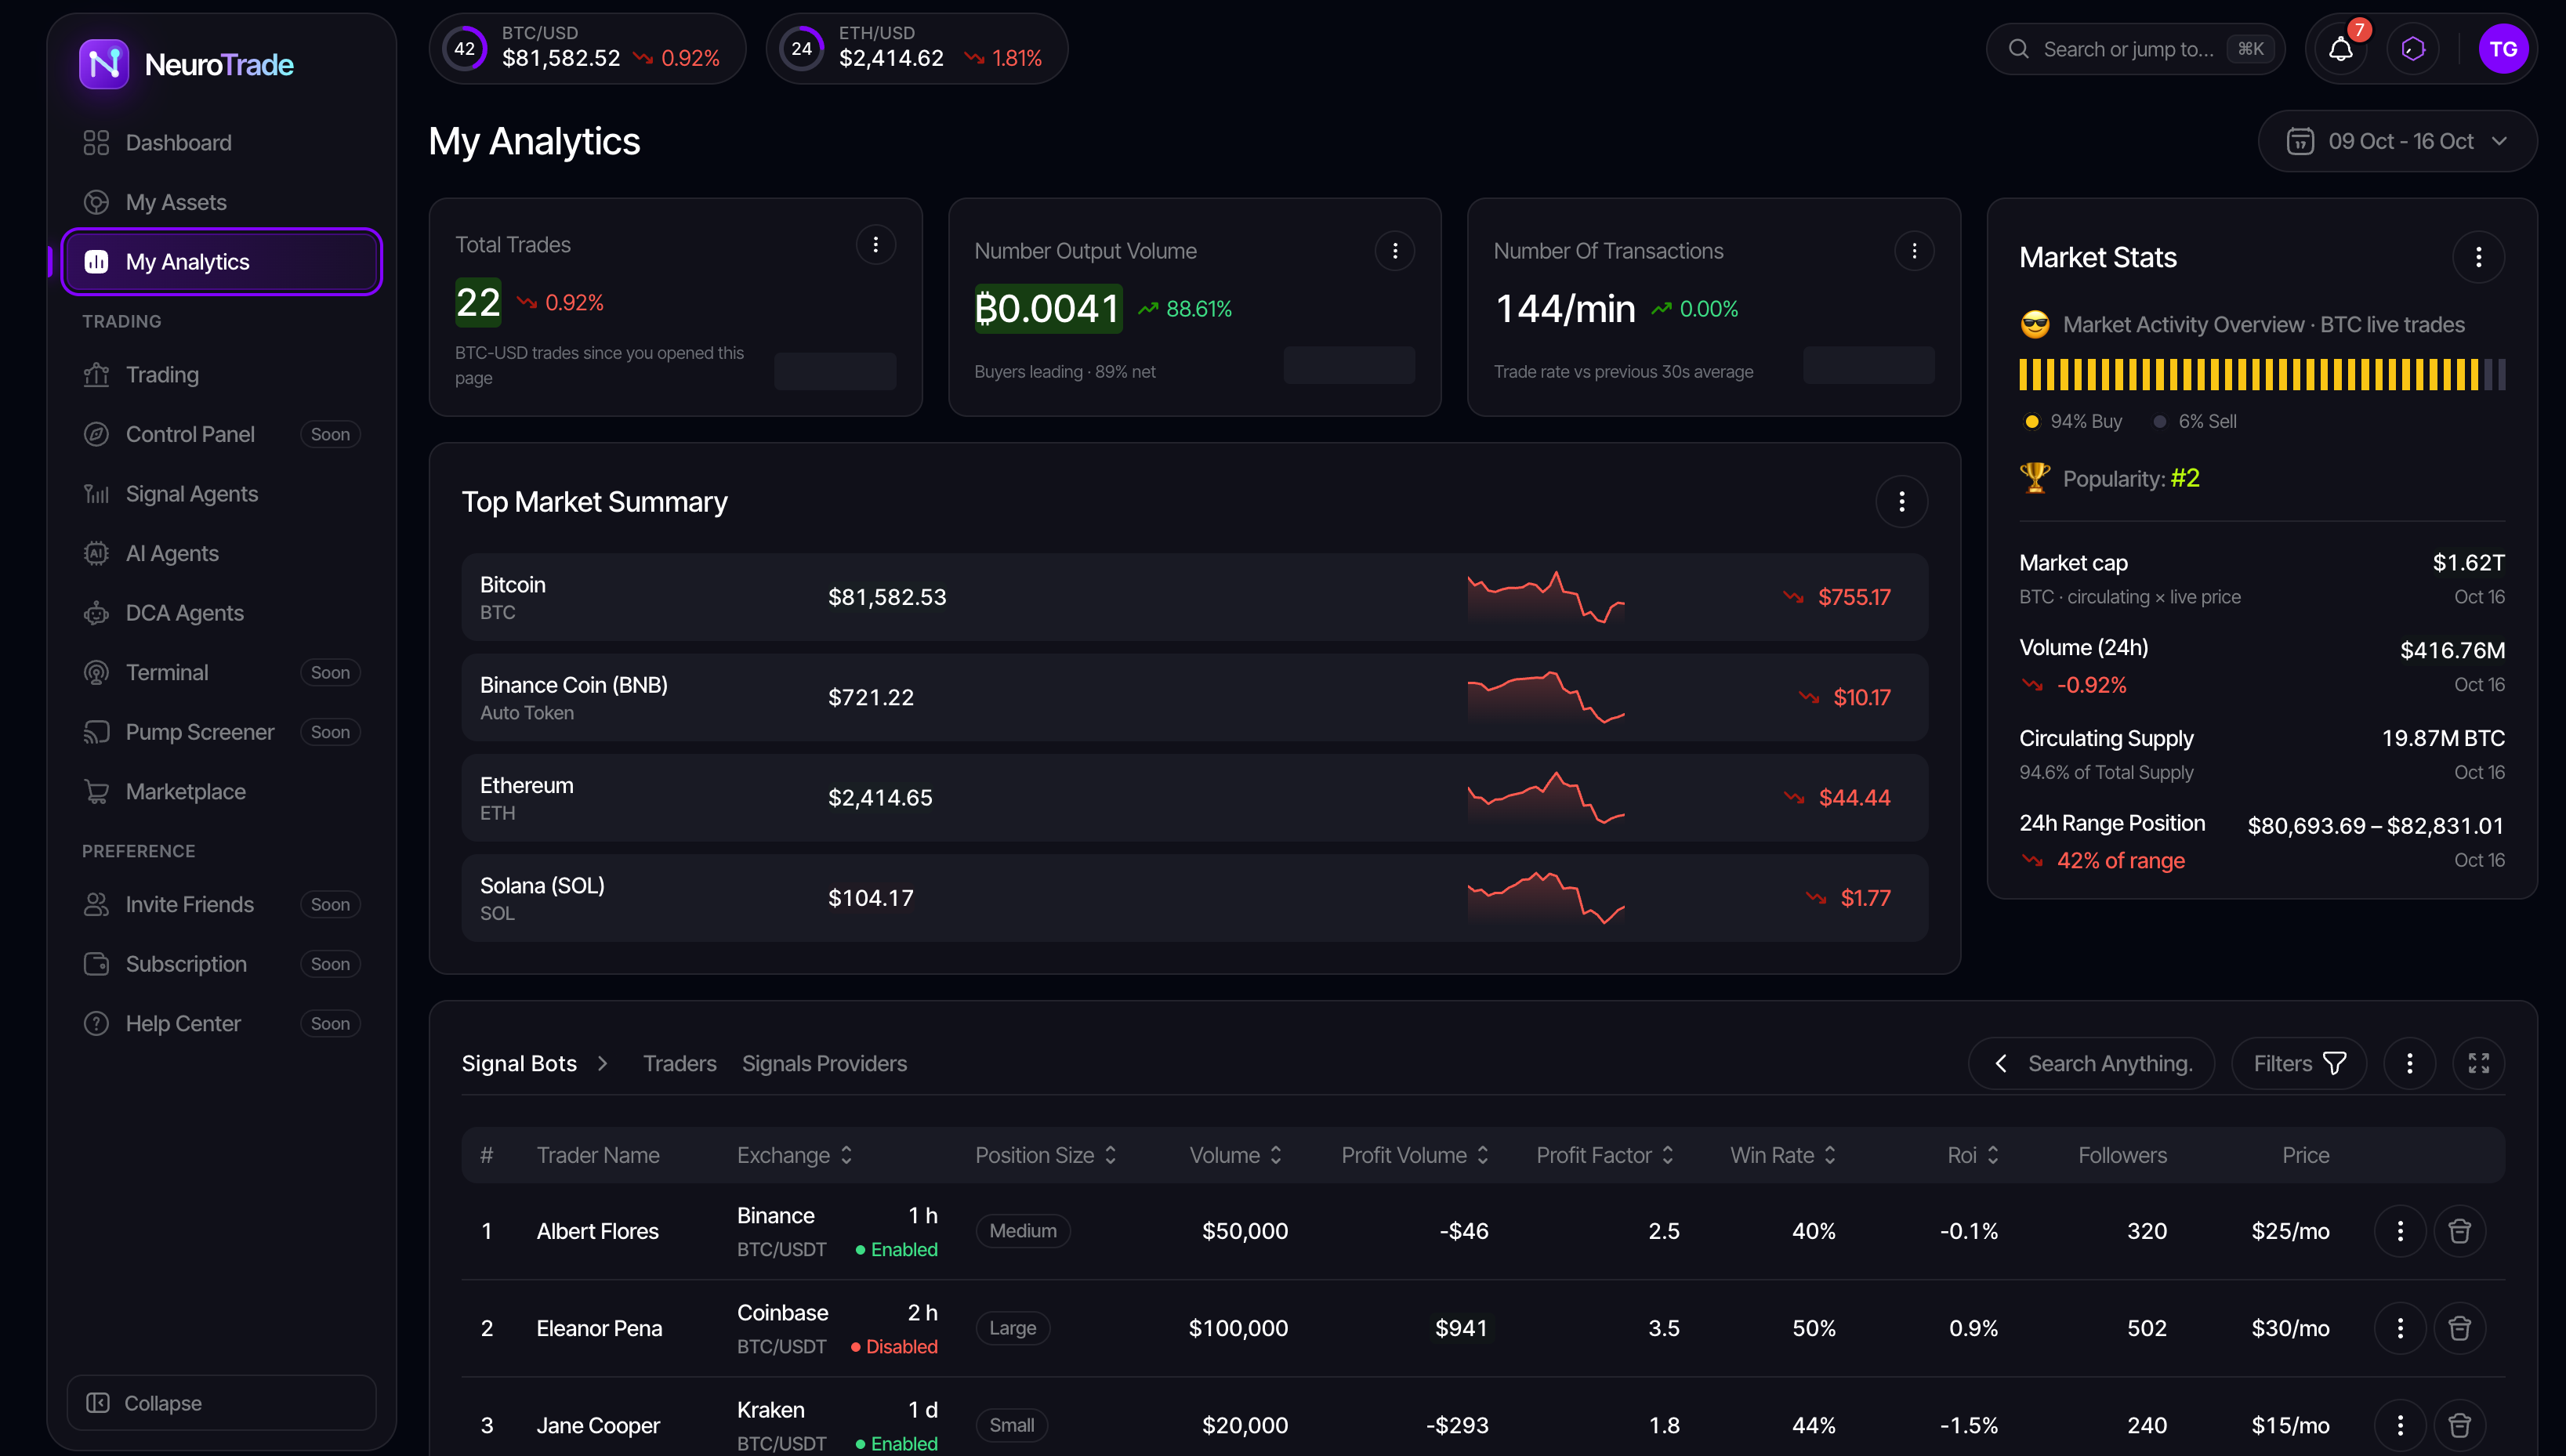The width and height of the screenshot is (2566, 1456).
Task: Delete Eleanor Pena row via trash icon
Action: click(x=2459, y=1328)
